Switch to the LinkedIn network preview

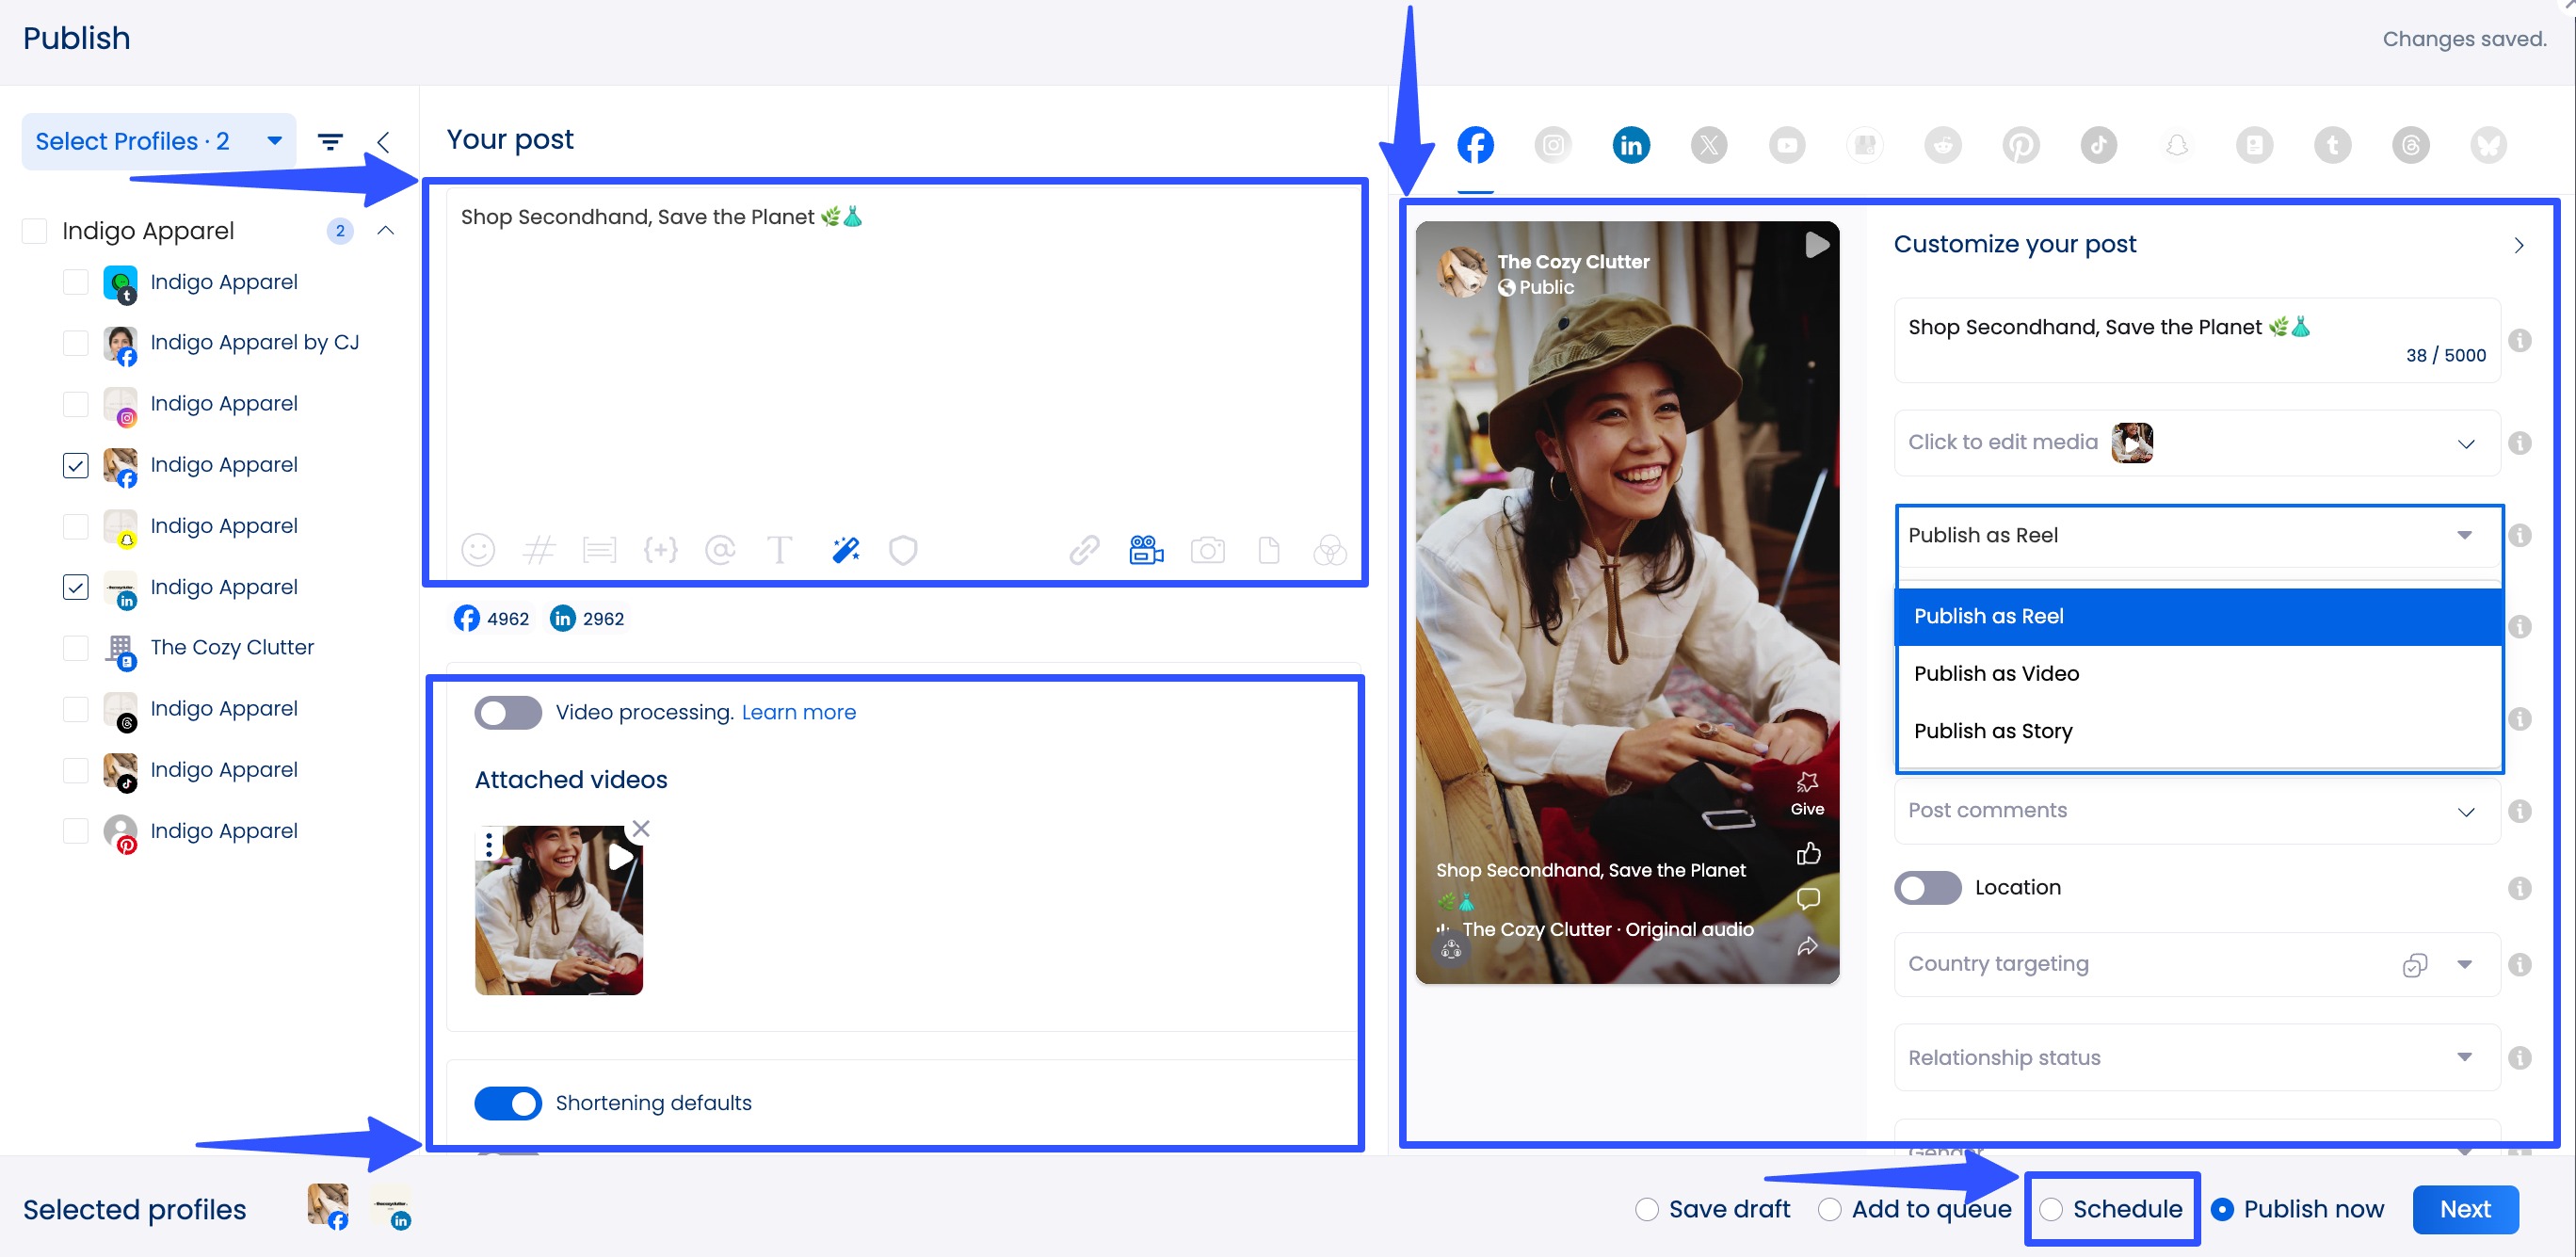(1631, 145)
